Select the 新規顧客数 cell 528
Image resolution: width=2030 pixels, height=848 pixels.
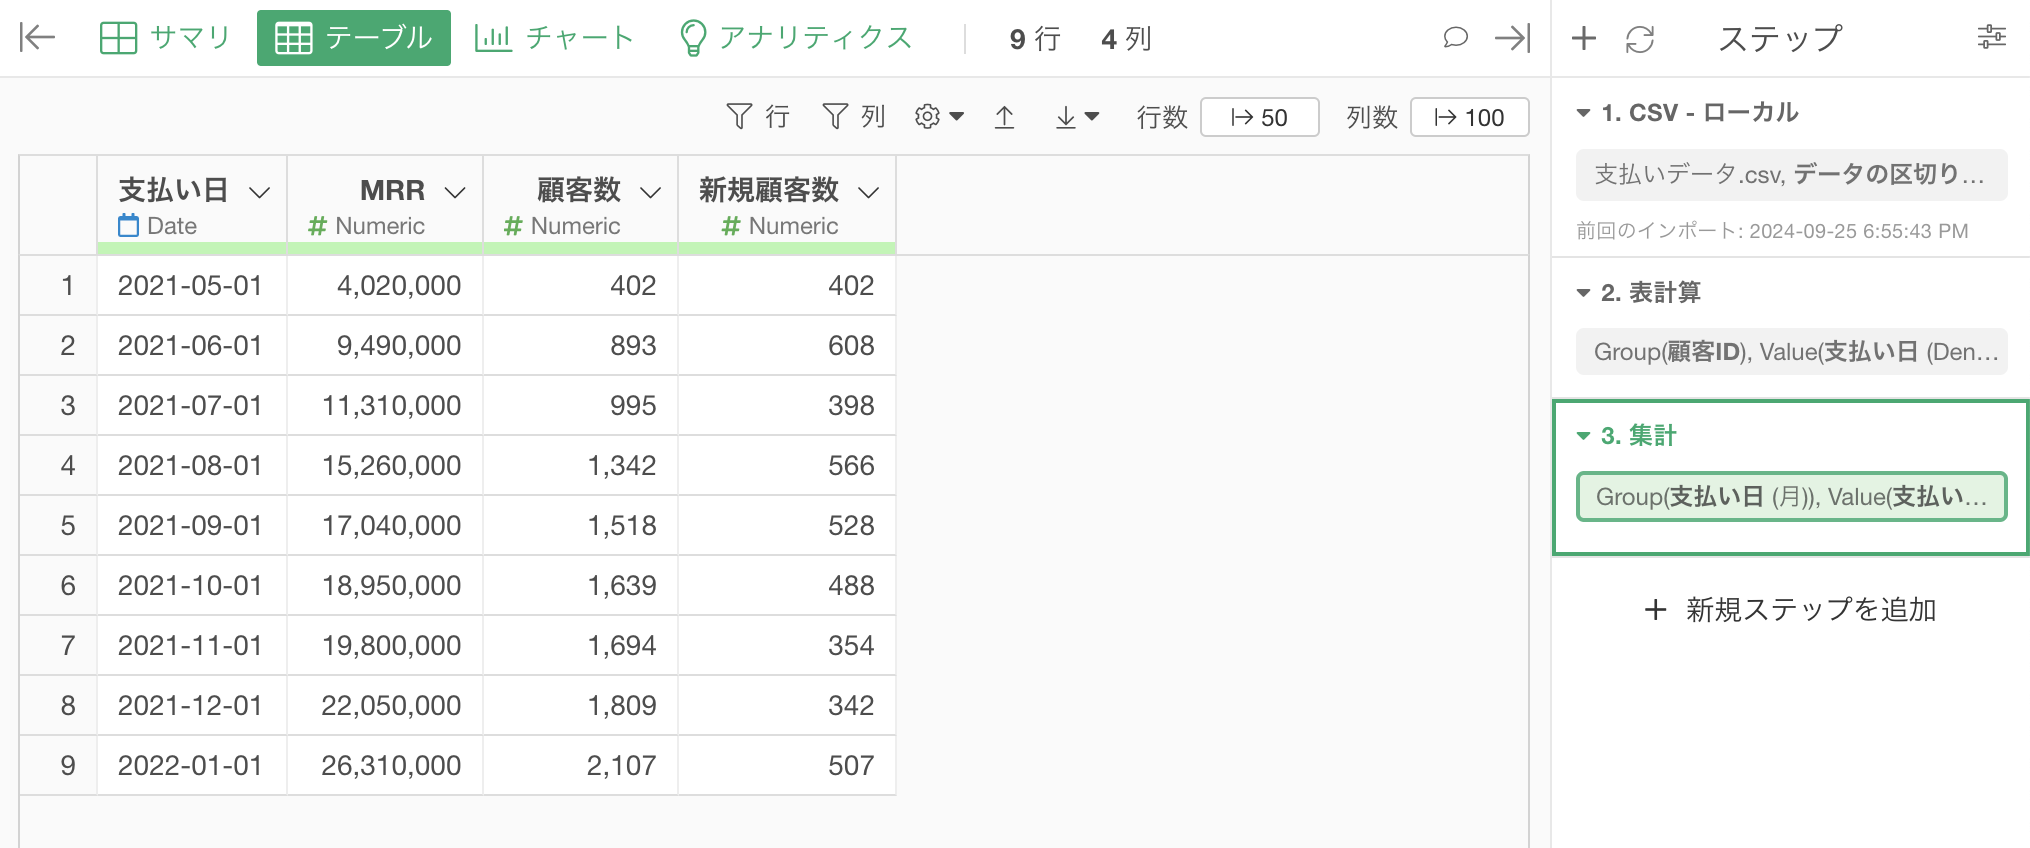point(787,525)
